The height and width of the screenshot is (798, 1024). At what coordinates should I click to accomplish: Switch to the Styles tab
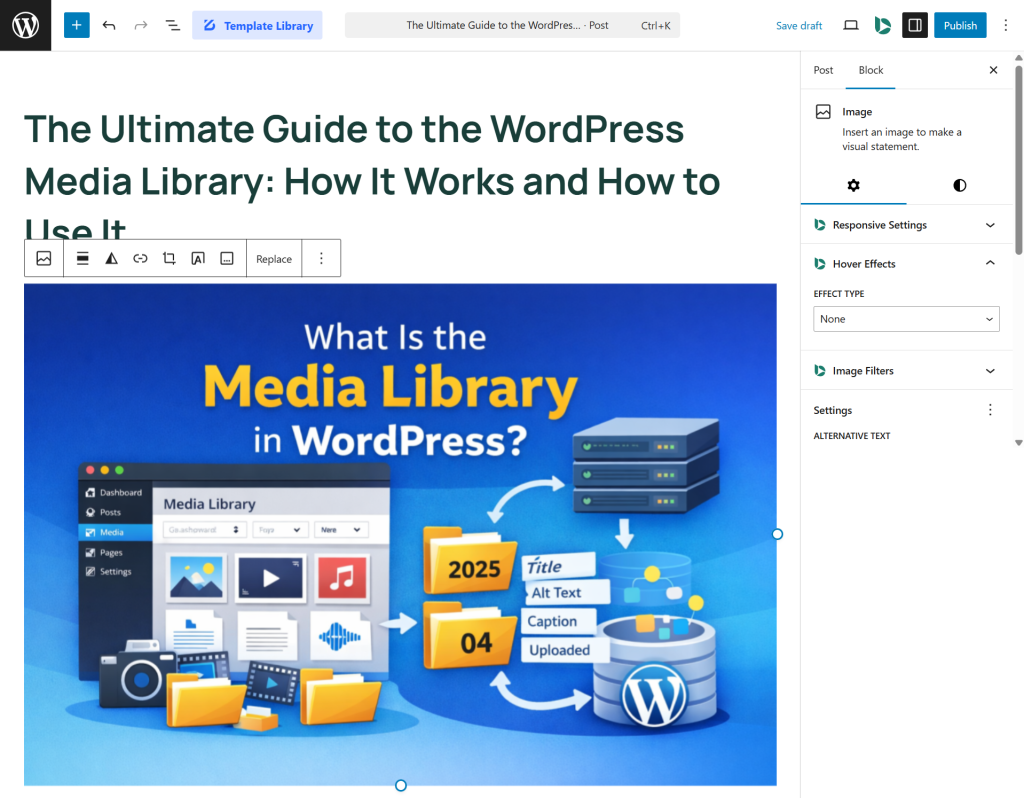tap(959, 185)
